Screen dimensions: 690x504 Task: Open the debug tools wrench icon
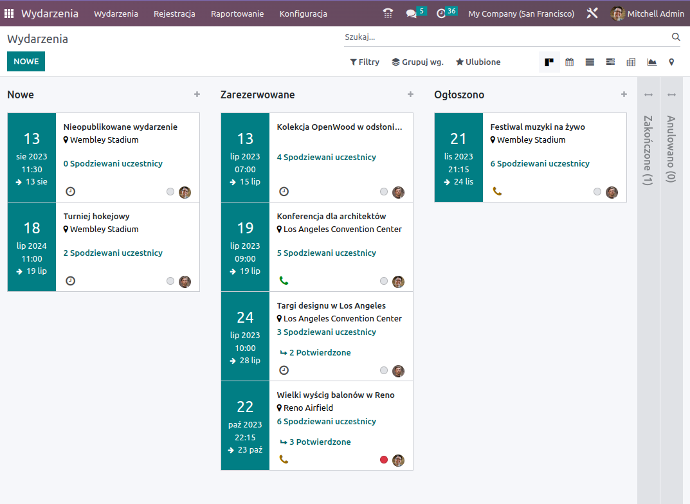coord(592,14)
